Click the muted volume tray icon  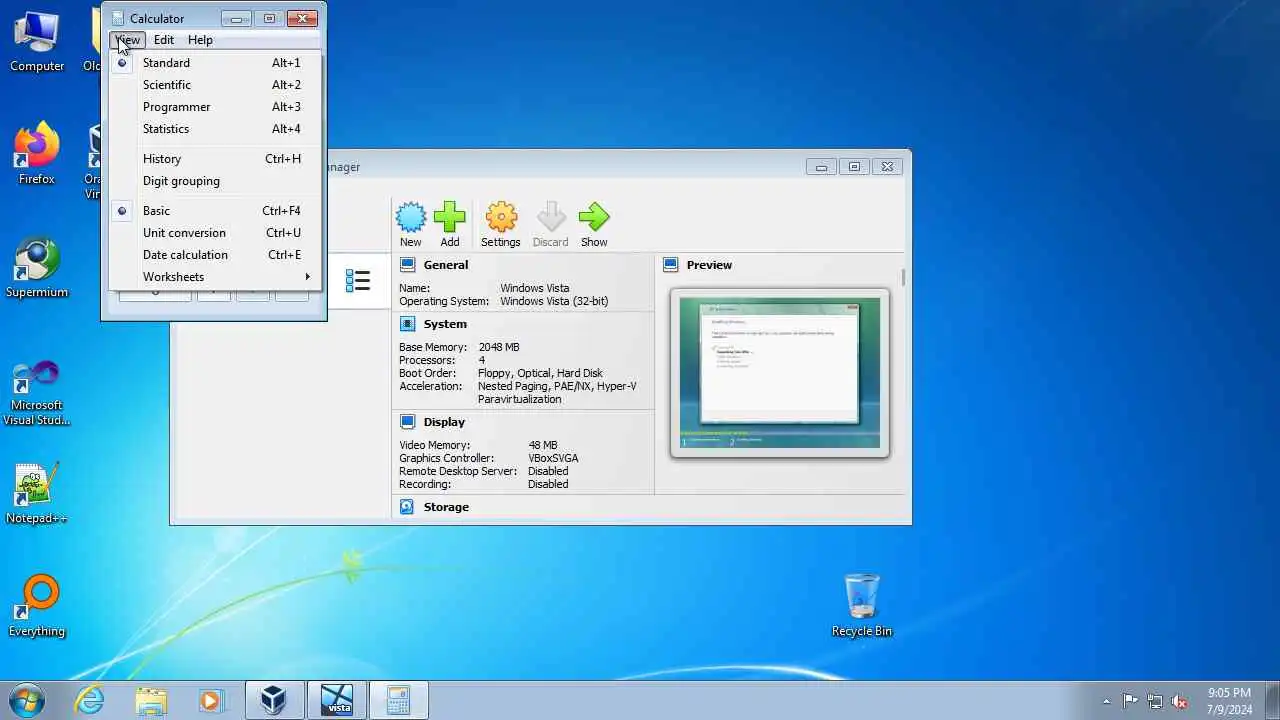[x=1180, y=701]
